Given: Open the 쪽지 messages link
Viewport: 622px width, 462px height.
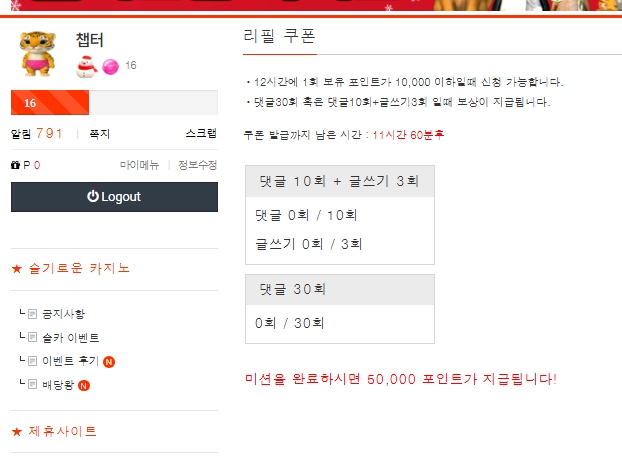Looking at the screenshot, I should pos(99,133).
